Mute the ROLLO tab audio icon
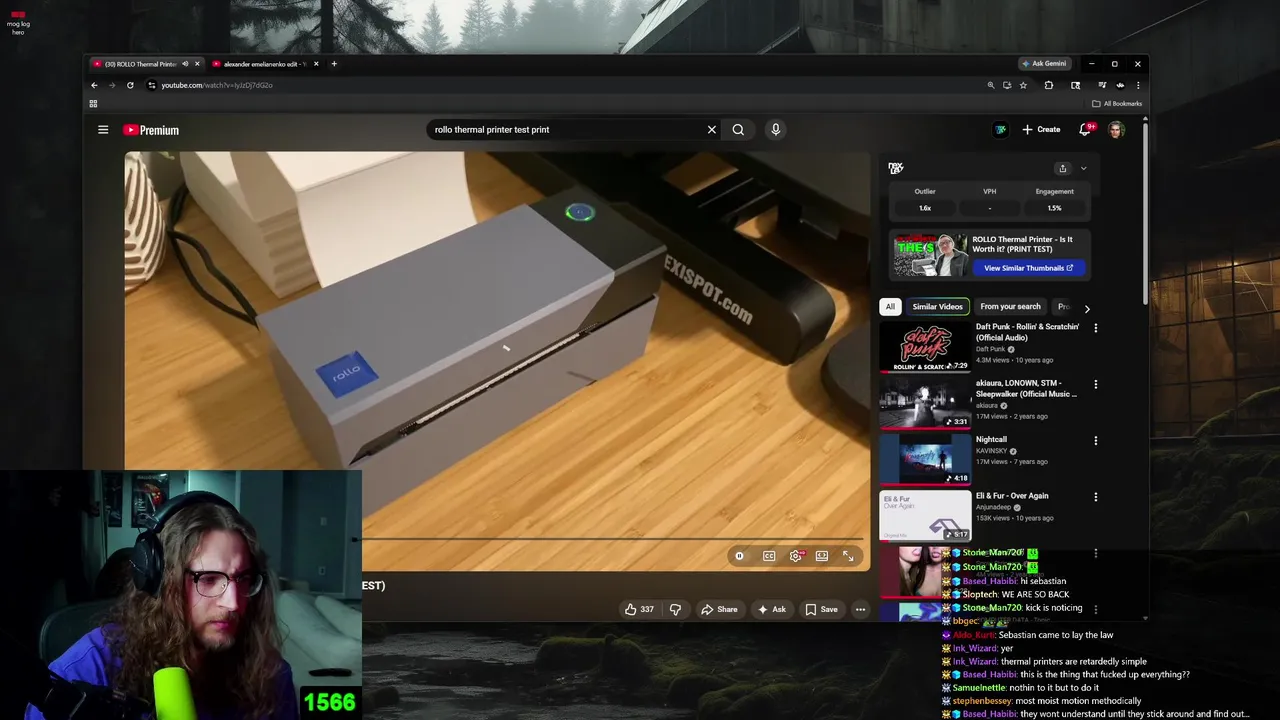This screenshot has width=1280, height=720. click(185, 64)
